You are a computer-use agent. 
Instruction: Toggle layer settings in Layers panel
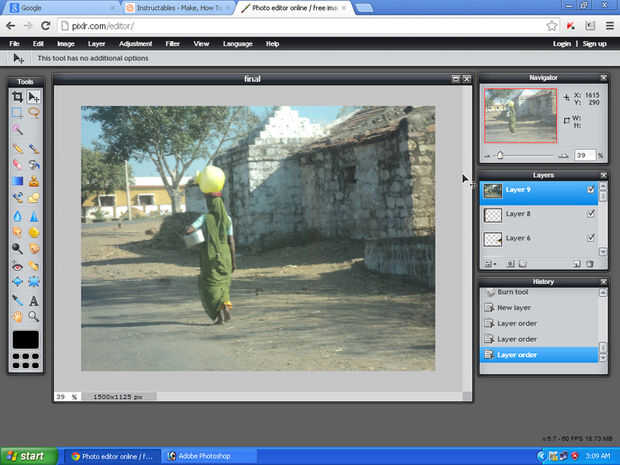click(x=490, y=264)
